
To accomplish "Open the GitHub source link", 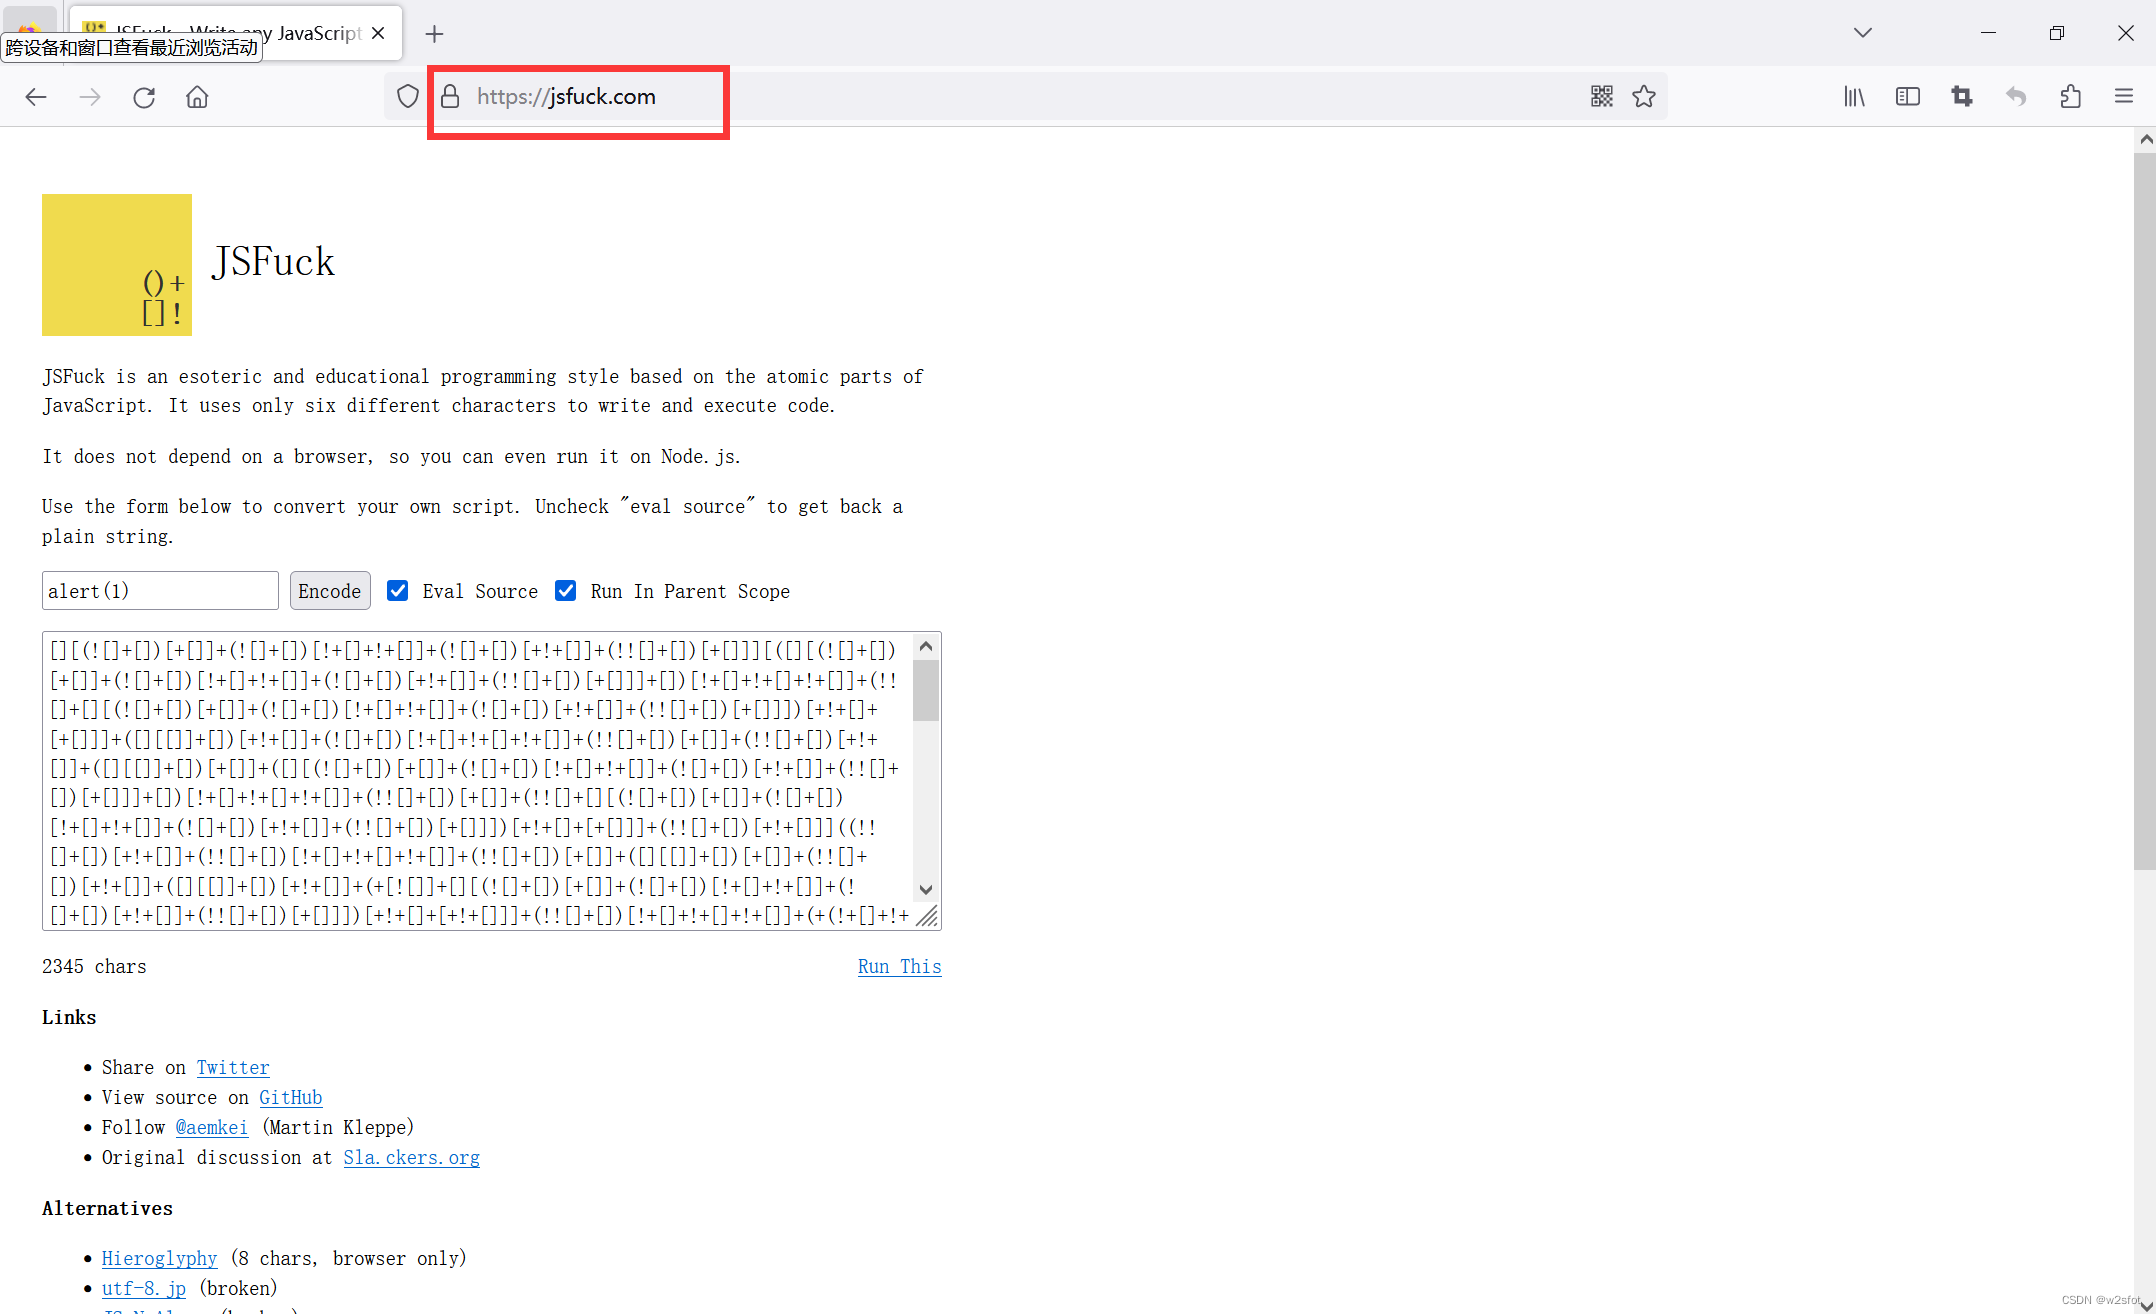I will coord(290,1098).
